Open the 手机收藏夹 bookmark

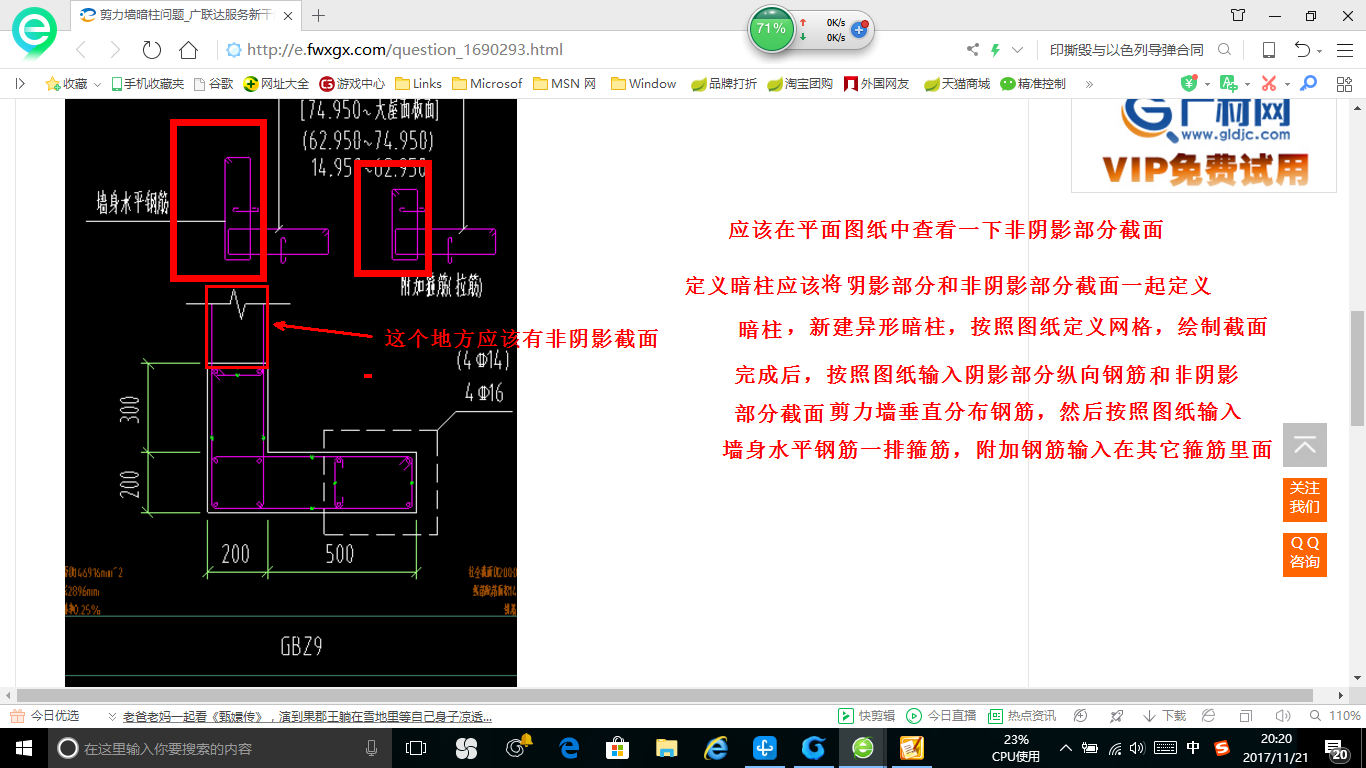148,84
